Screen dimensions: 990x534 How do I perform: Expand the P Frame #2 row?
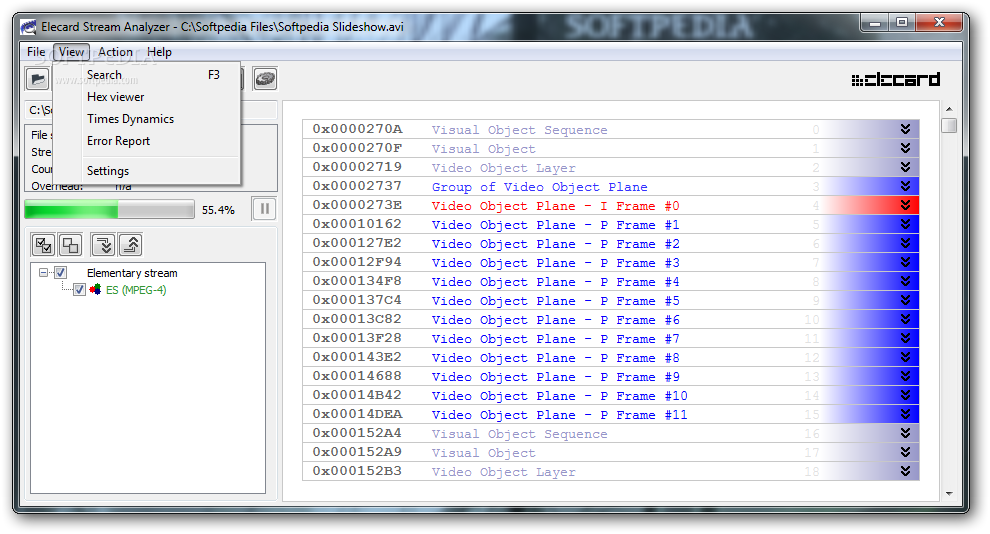905,243
